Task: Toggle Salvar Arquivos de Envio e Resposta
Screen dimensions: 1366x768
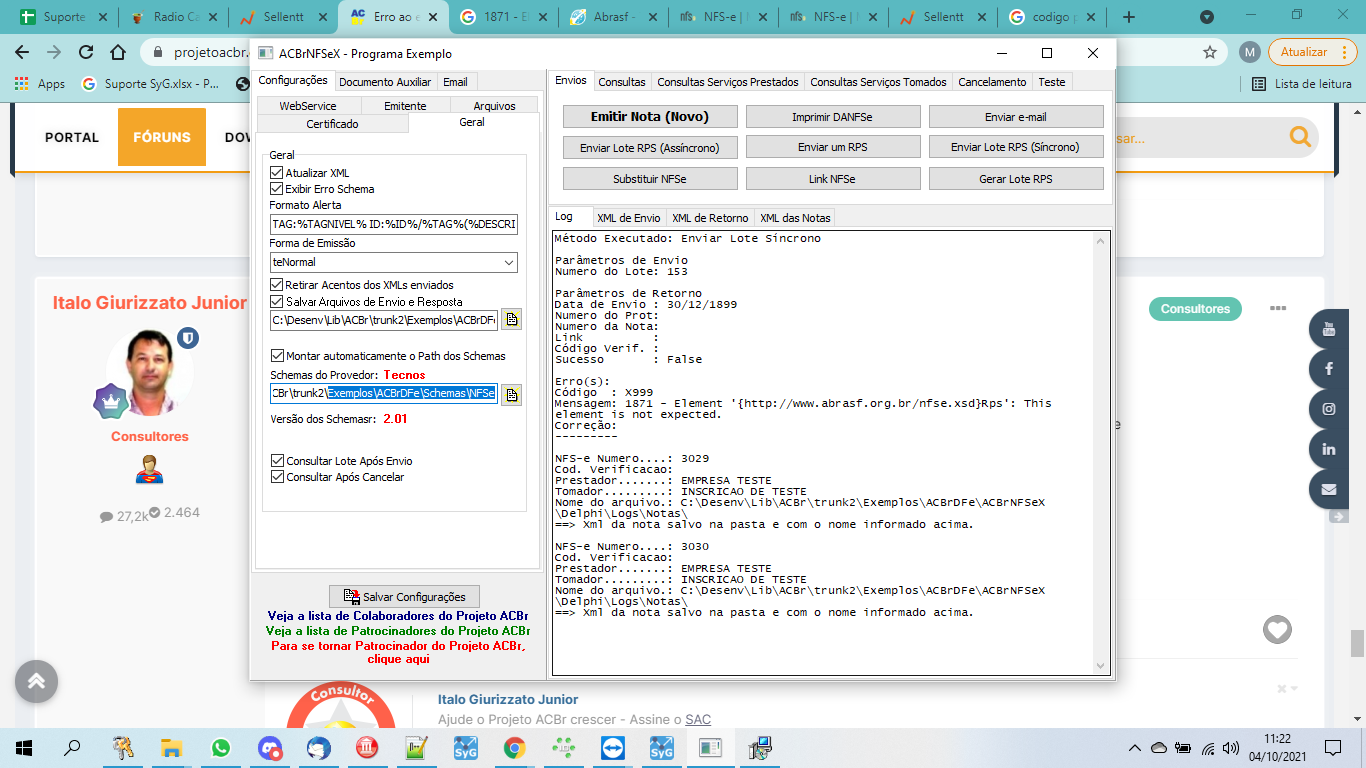Action: 277,301
